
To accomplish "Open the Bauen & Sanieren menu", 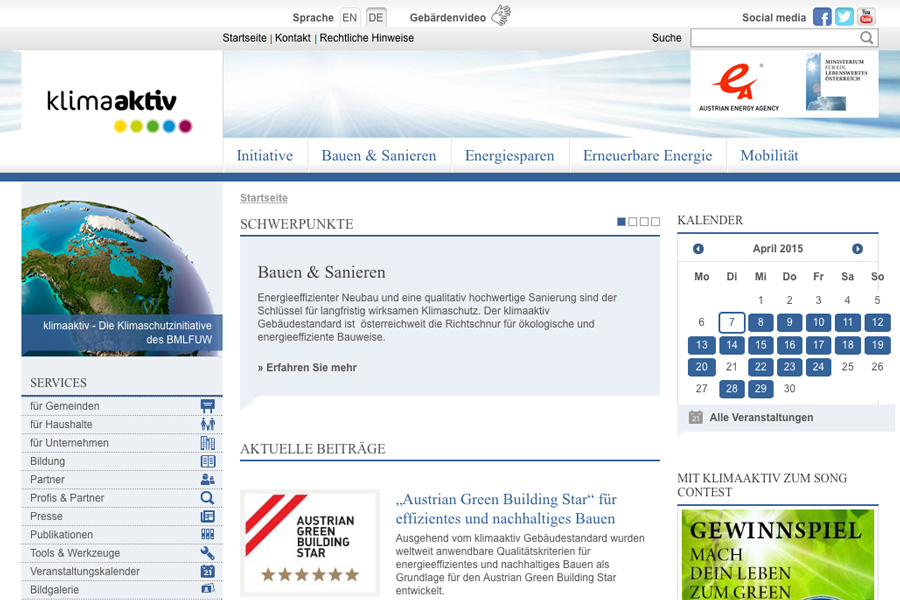I will (378, 156).
